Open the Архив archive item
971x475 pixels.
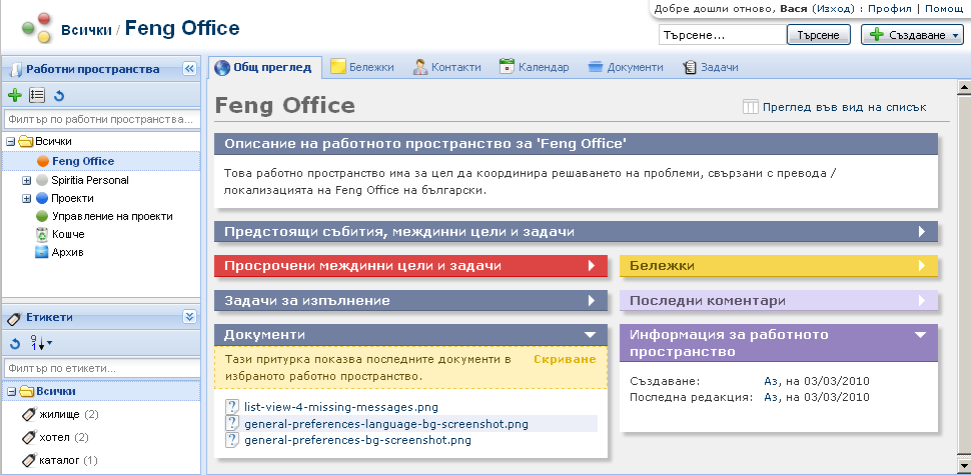click(67, 252)
